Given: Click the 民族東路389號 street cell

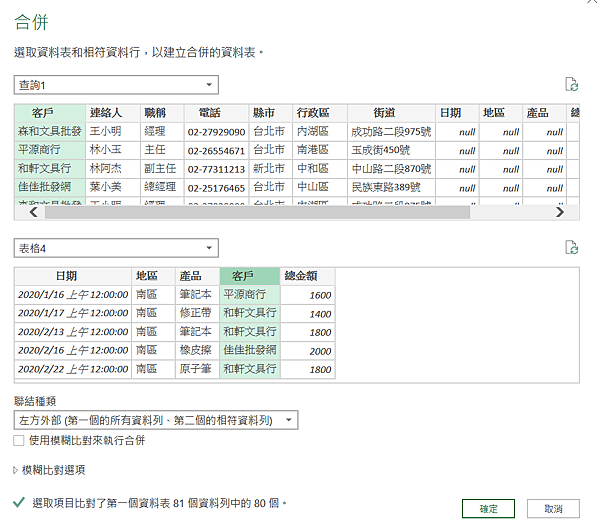Looking at the screenshot, I should pos(391,187).
